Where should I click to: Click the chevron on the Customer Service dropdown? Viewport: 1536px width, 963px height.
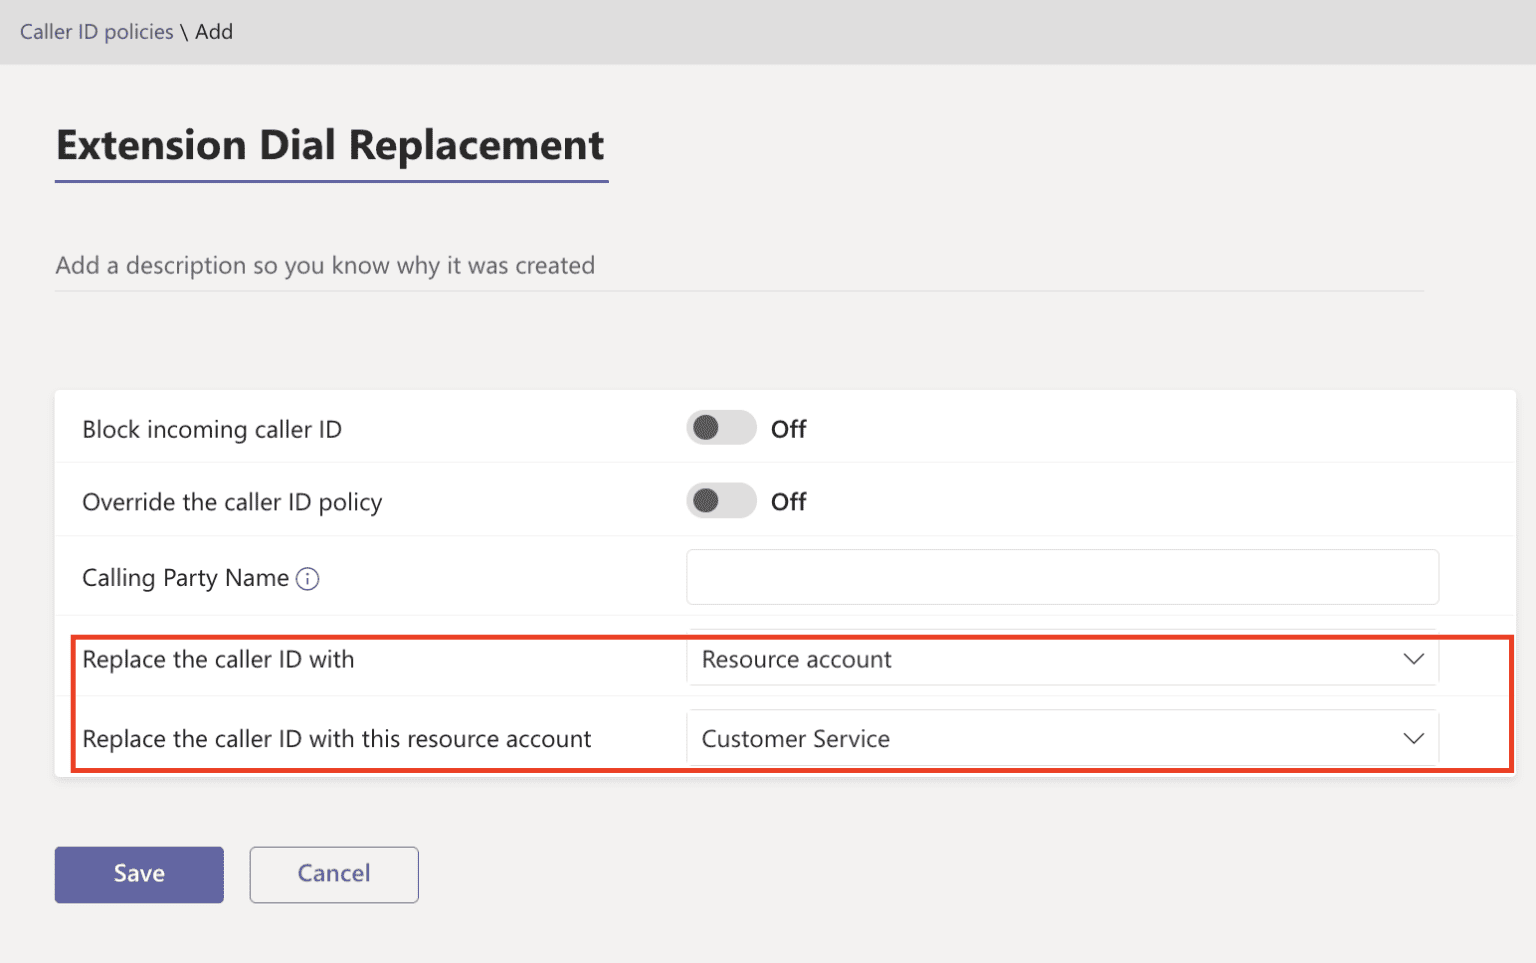tap(1413, 738)
